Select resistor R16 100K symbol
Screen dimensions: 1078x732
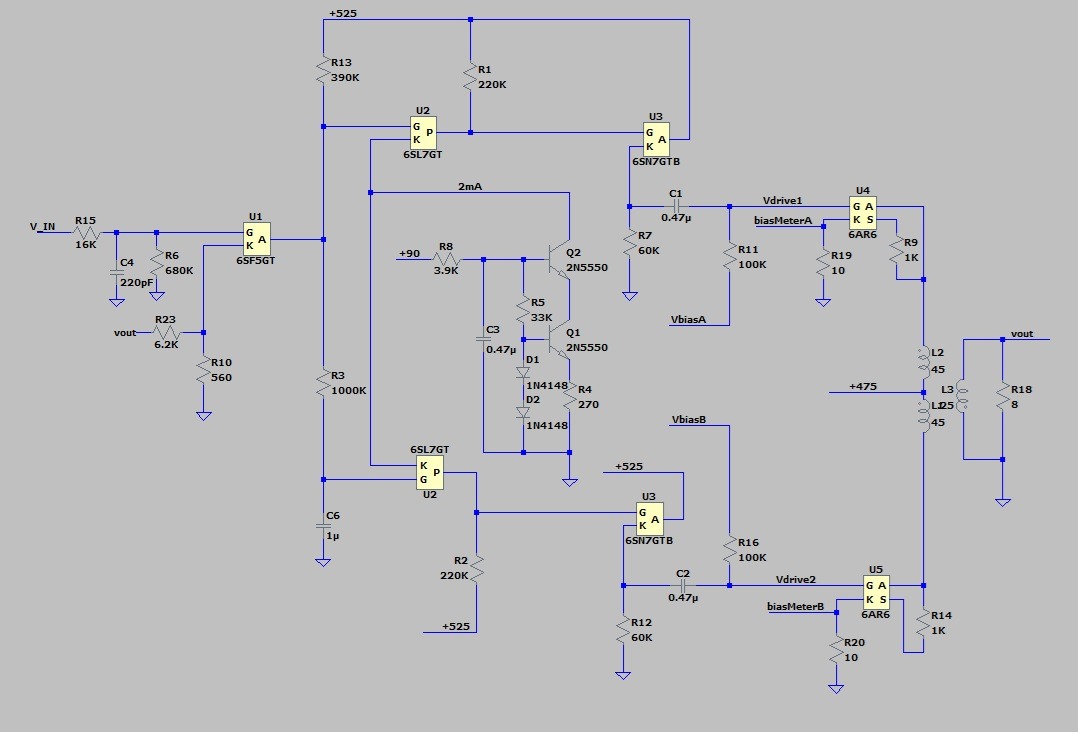click(729, 550)
